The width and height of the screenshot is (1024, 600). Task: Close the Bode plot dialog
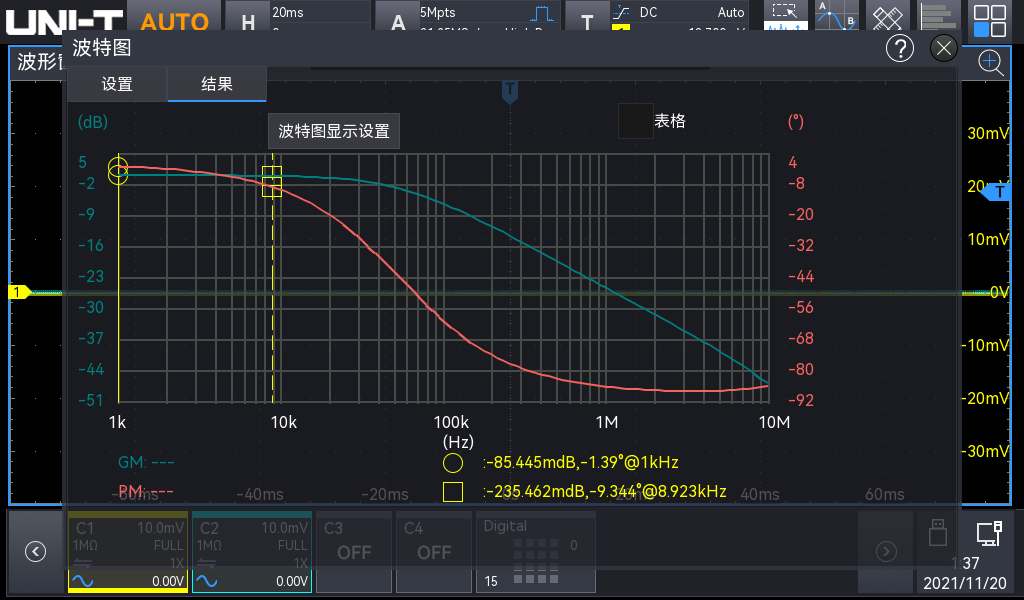tap(943, 48)
